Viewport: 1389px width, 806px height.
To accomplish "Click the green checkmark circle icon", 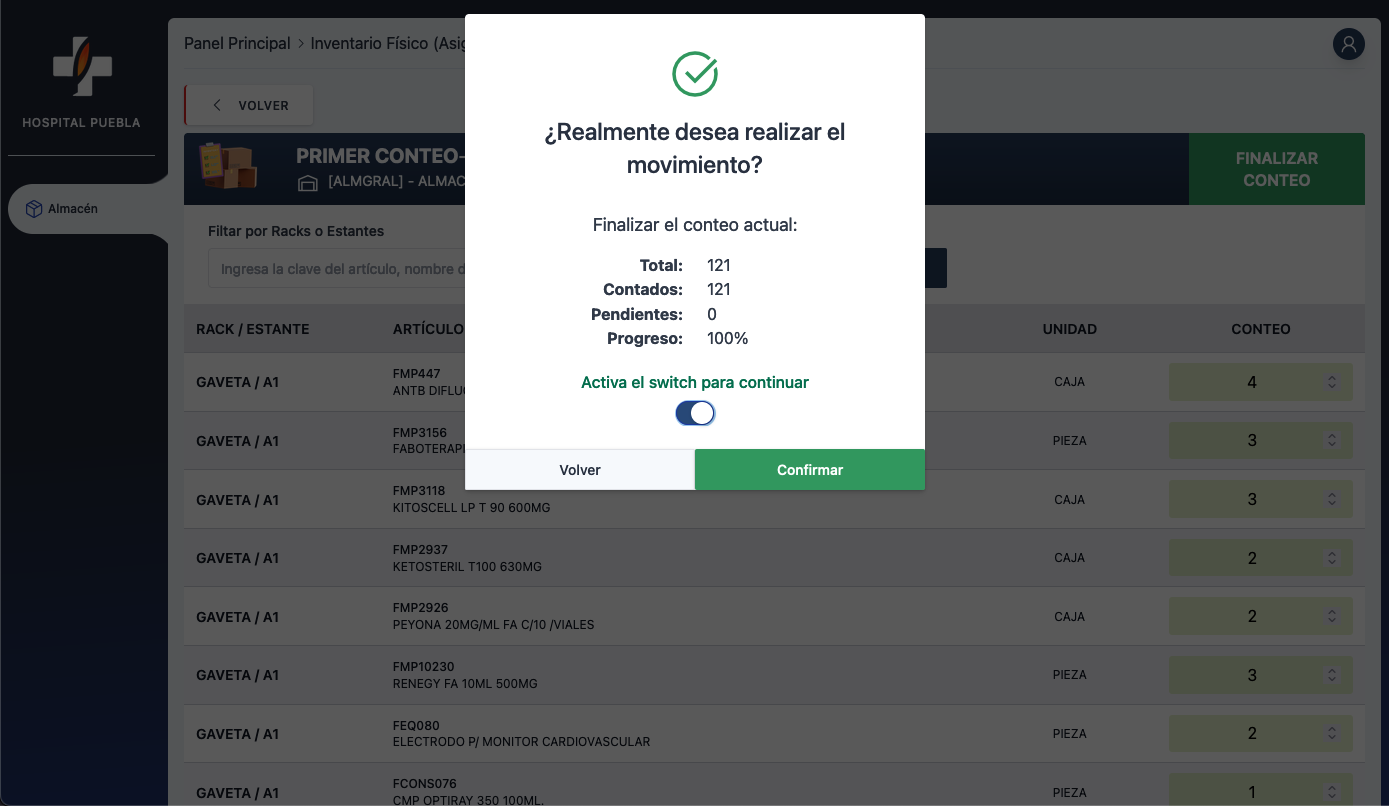I will tap(695, 74).
